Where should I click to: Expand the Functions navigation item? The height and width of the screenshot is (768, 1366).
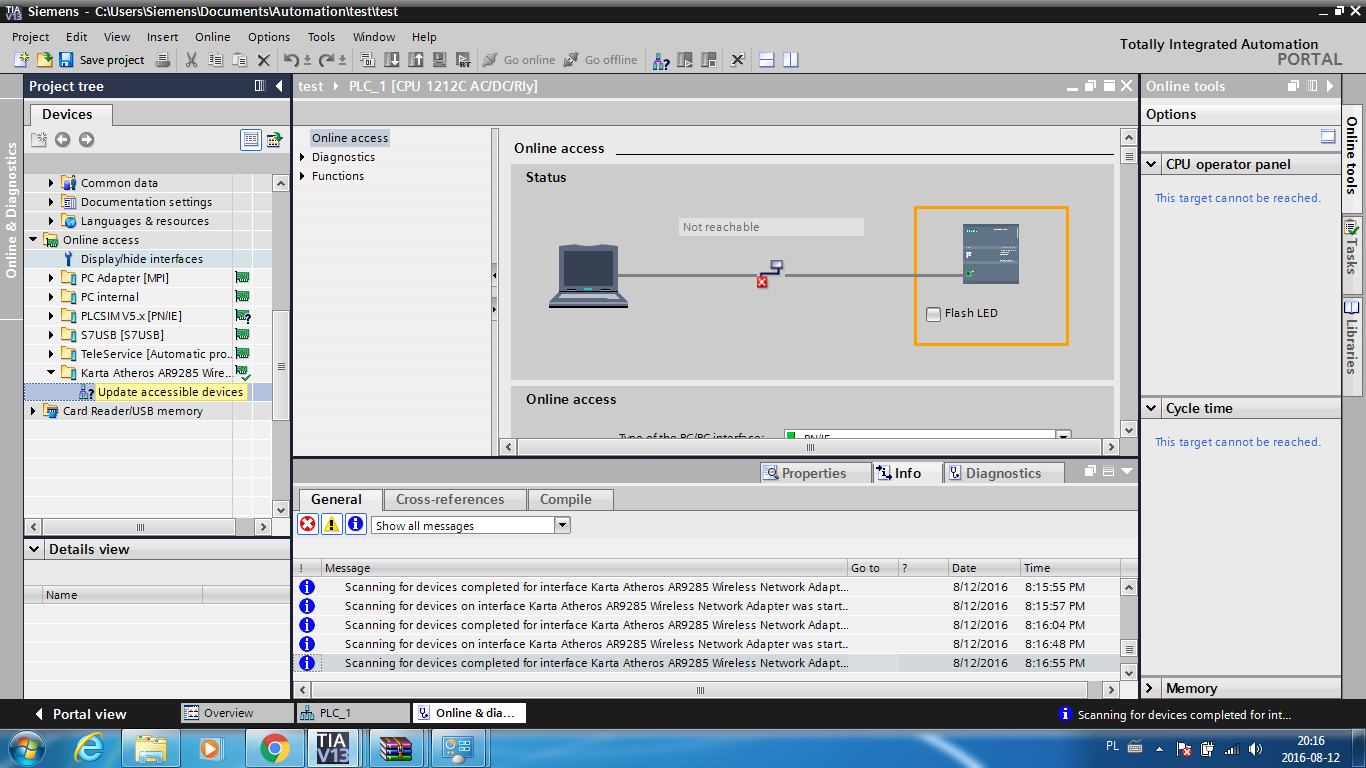pyautogui.click(x=302, y=176)
